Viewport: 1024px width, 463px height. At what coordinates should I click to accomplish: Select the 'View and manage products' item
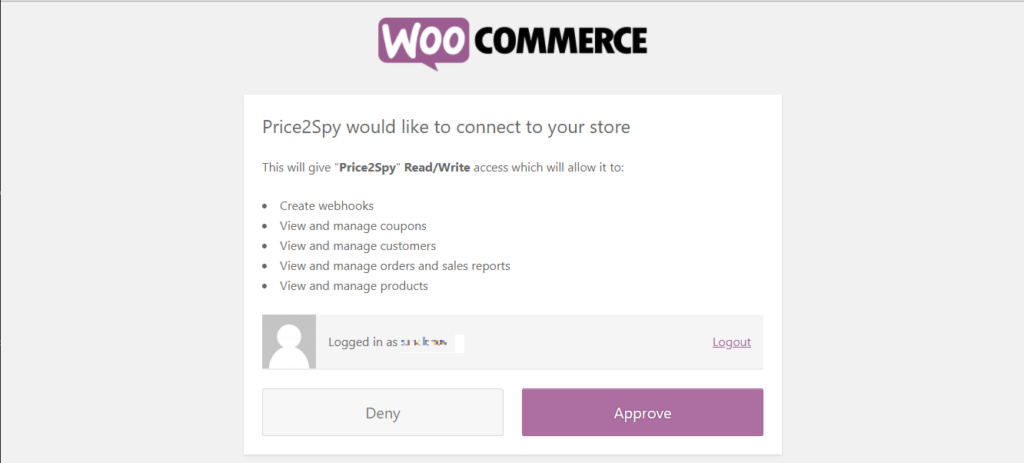tap(353, 286)
